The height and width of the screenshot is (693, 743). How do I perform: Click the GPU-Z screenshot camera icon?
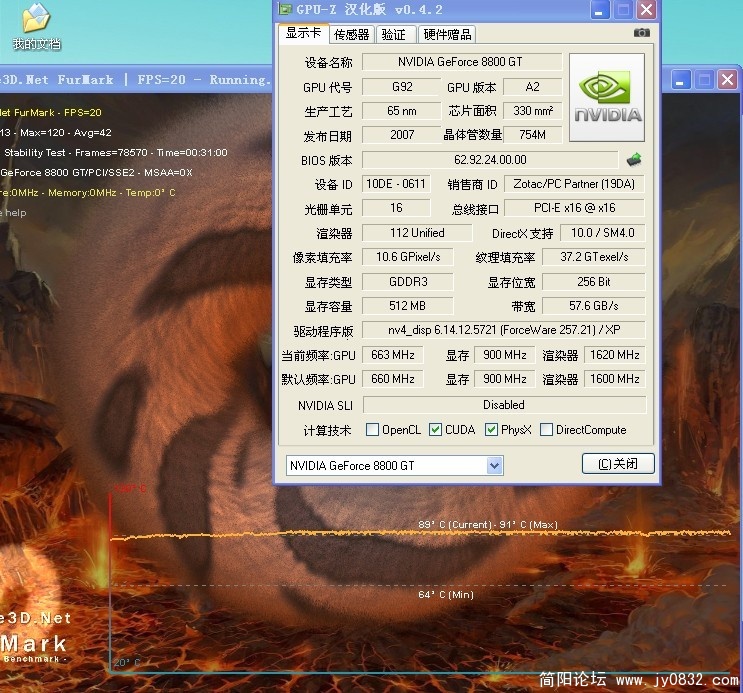click(x=641, y=33)
